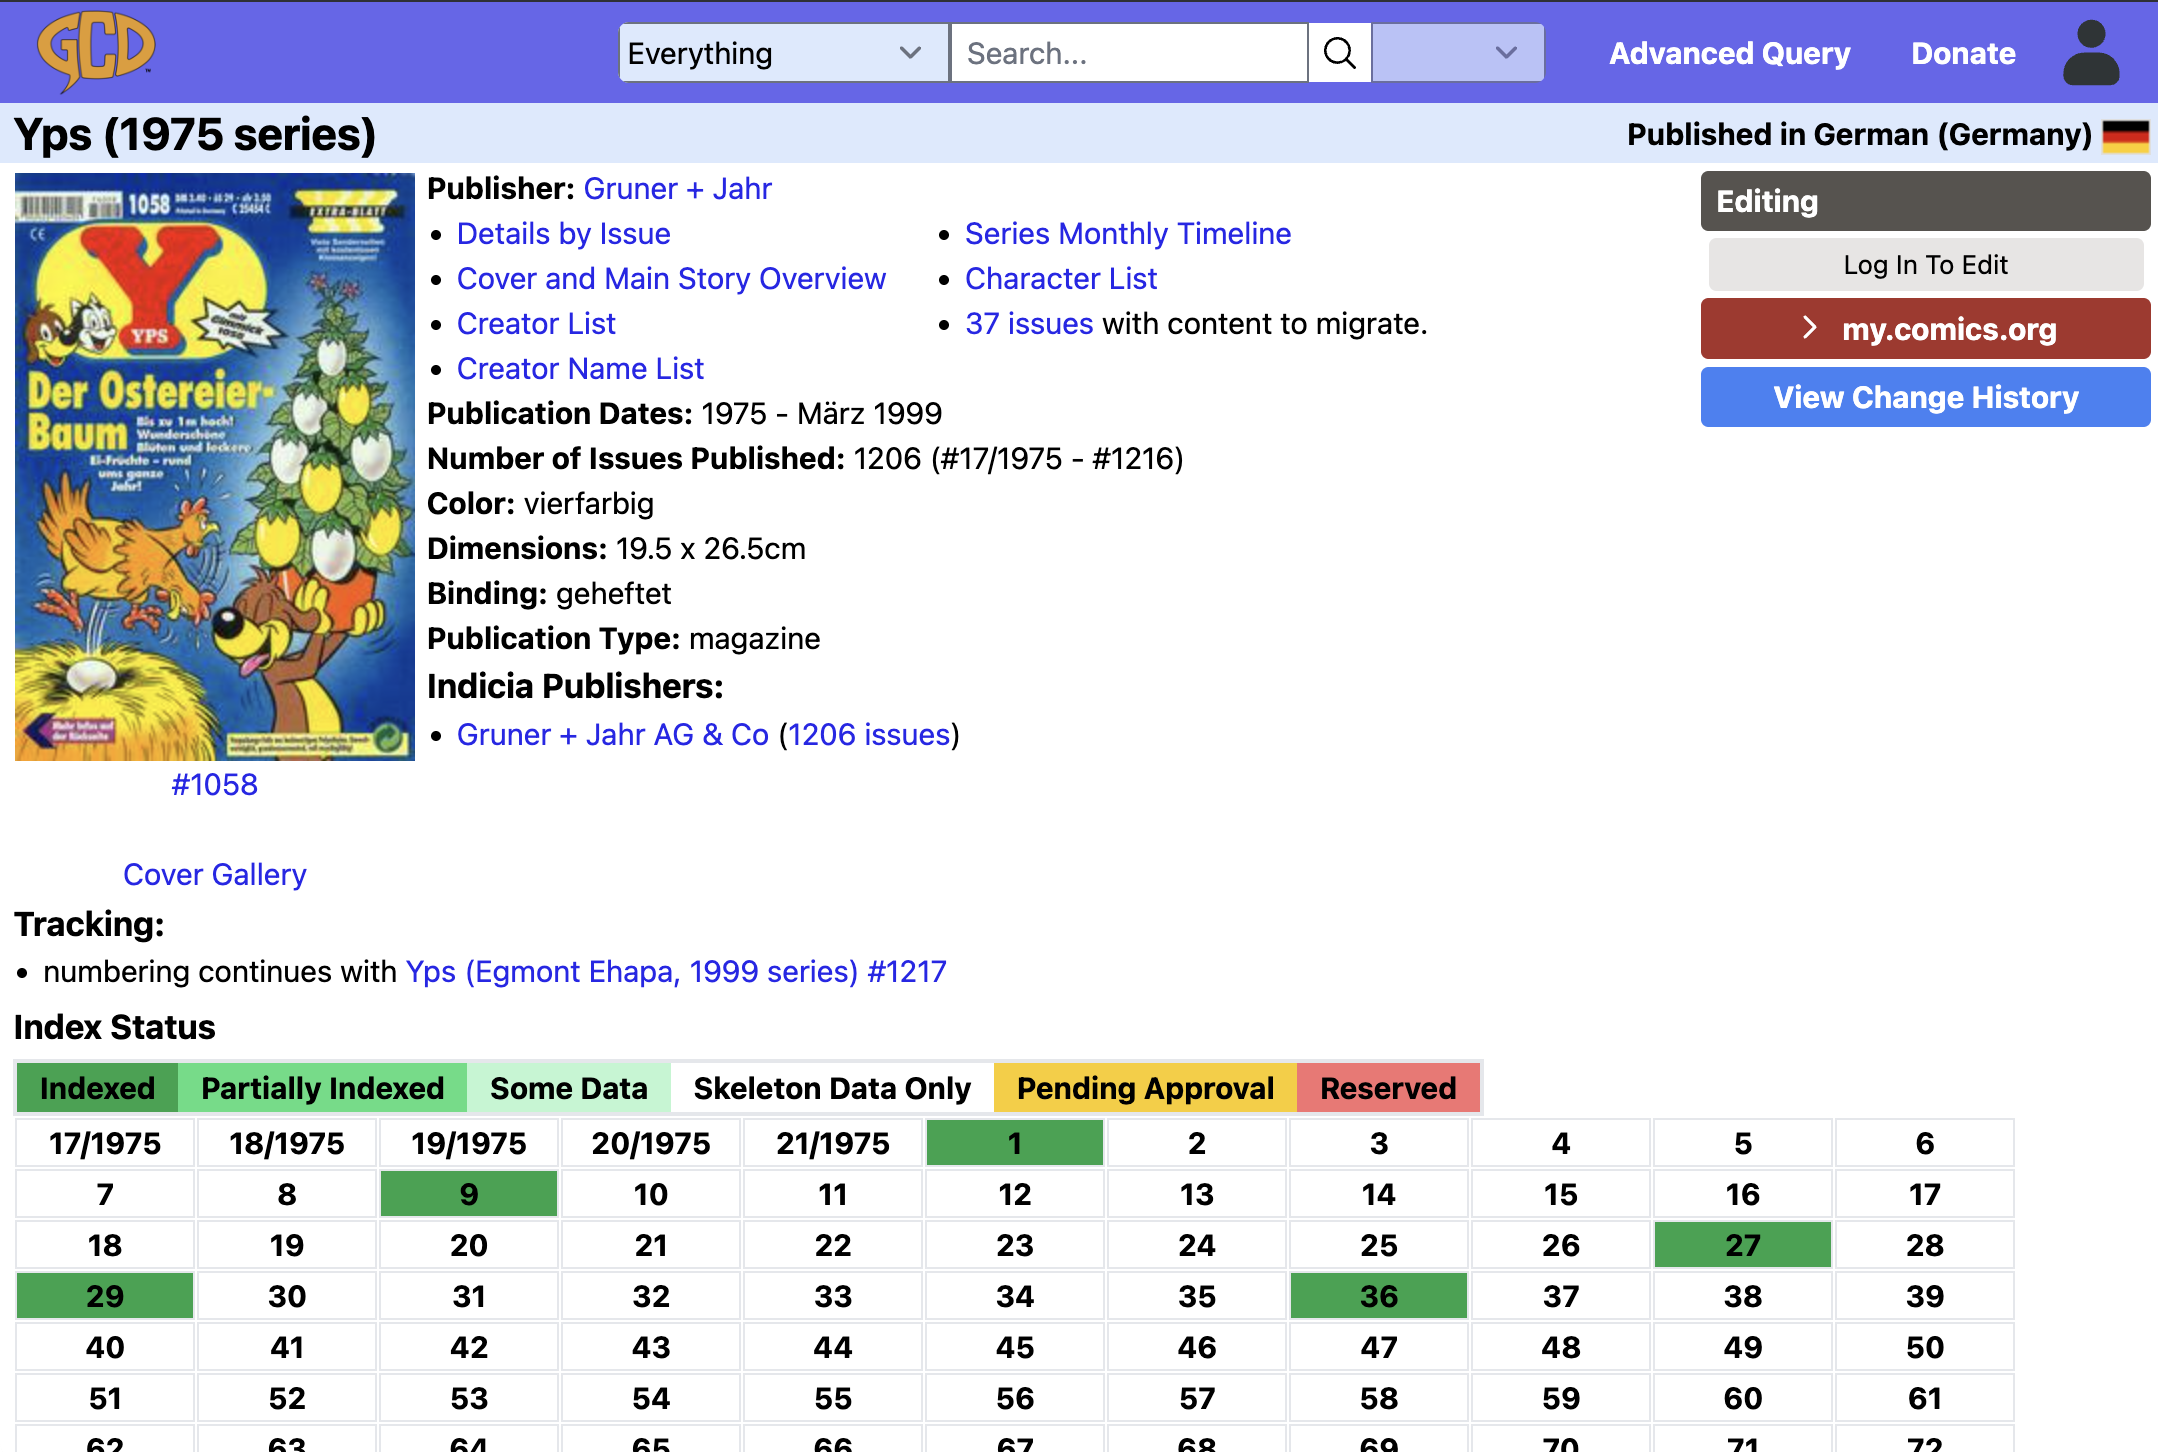The height and width of the screenshot is (1452, 2158).
Task: Open the 37 issues link
Action: pos(1029,324)
